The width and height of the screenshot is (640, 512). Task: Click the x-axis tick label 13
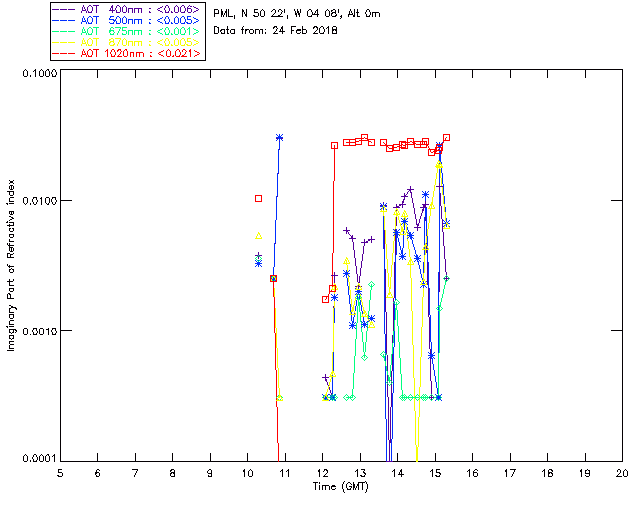[360, 473]
